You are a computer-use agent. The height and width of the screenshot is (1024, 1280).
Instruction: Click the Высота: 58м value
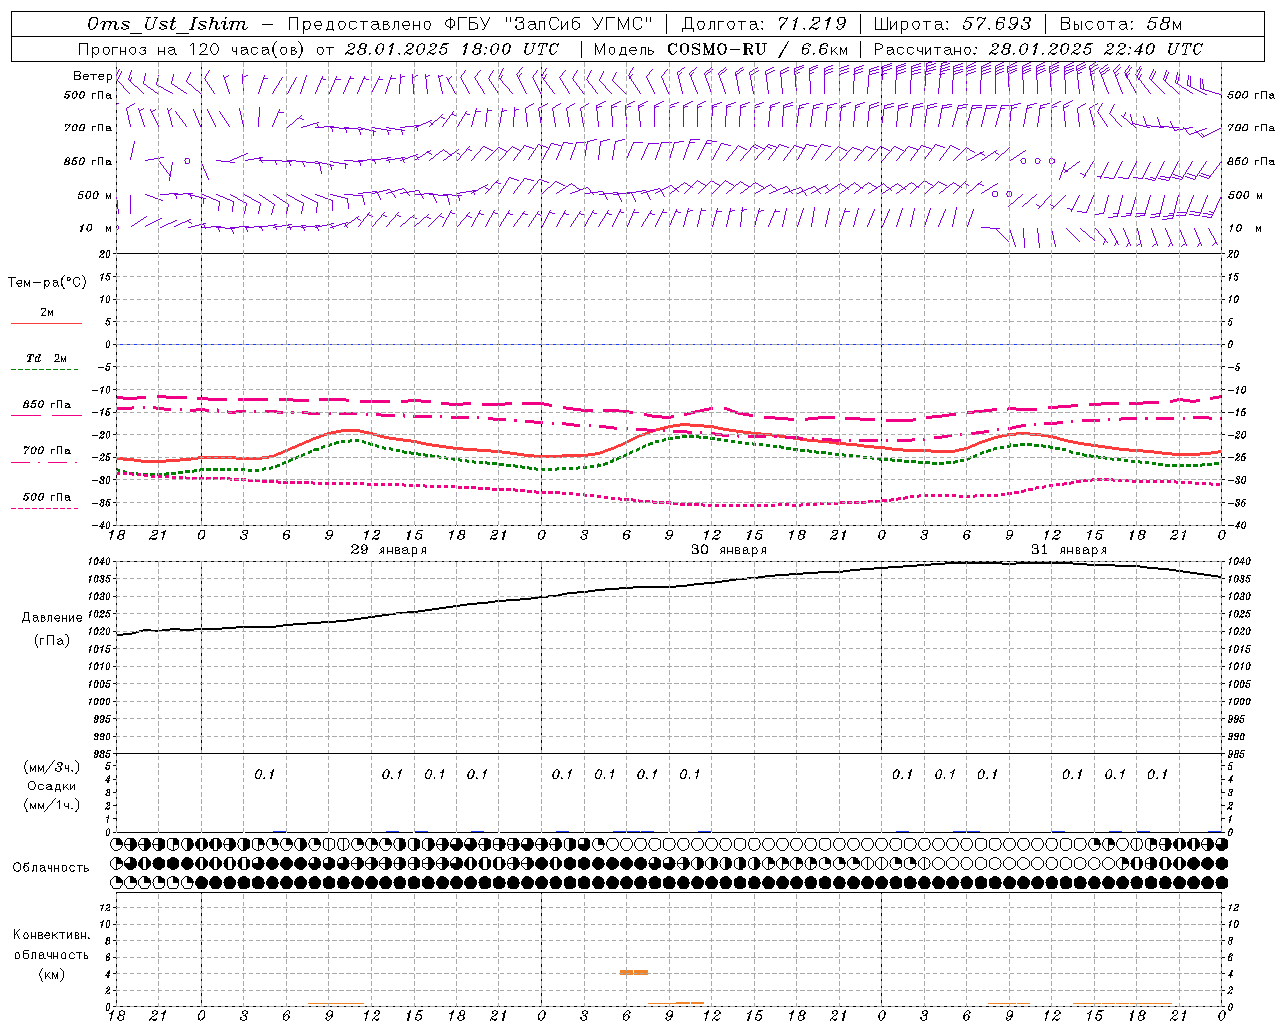(1120, 24)
